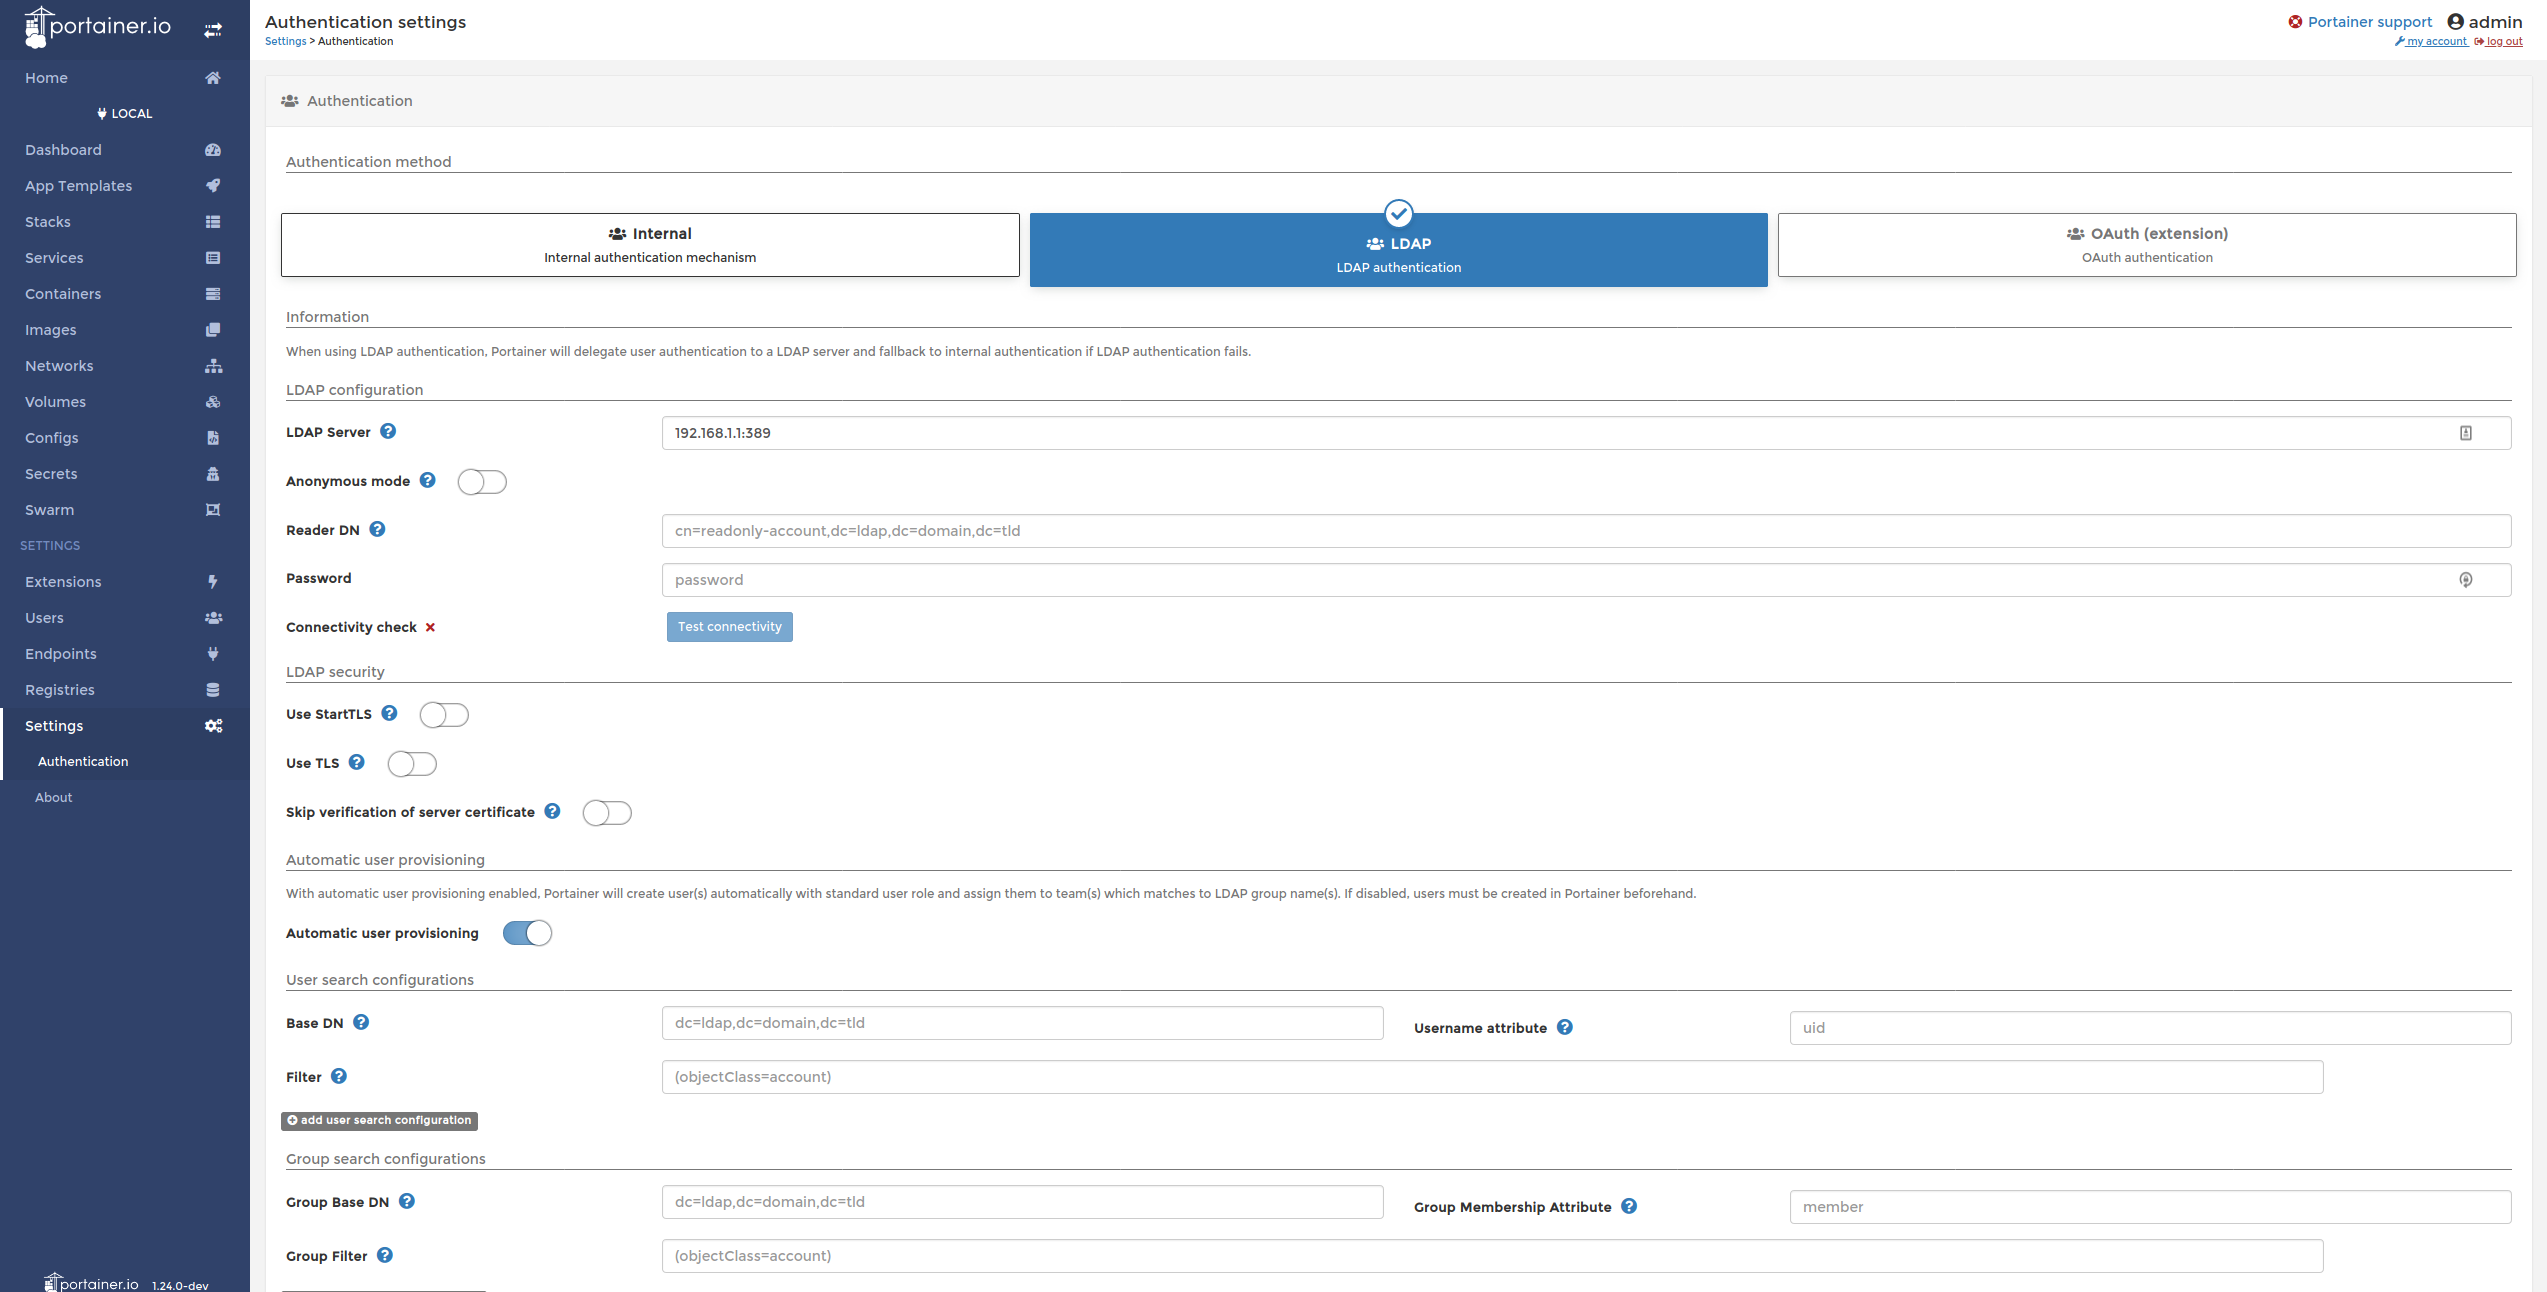2547x1292 pixels.
Task: Toggle Skip verification of server certificate
Action: [607, 813]
